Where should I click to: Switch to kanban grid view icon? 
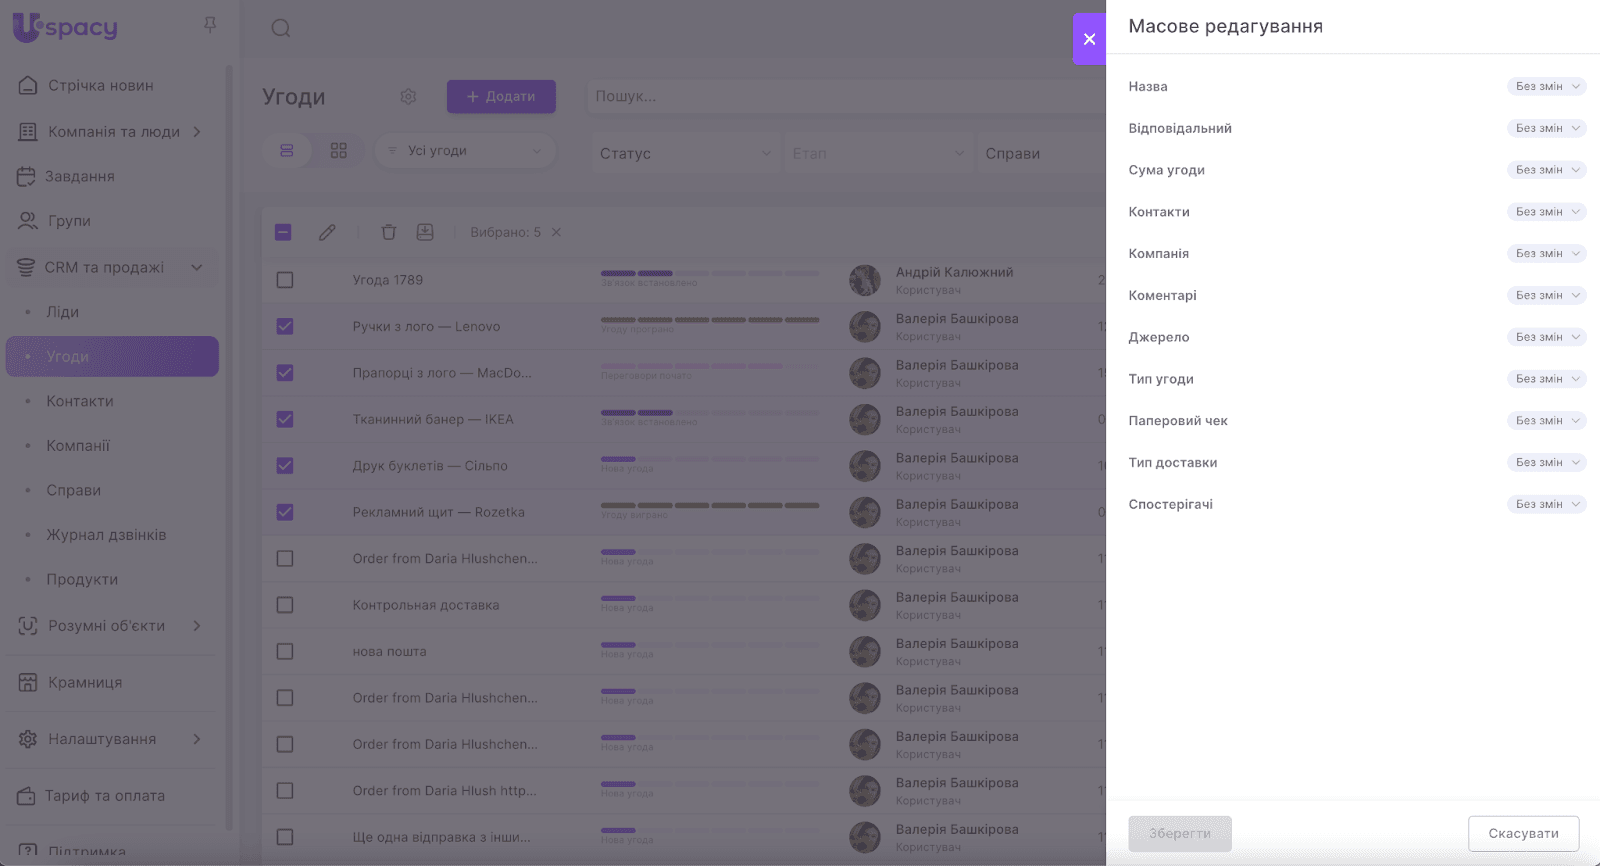tap(339, 151)
